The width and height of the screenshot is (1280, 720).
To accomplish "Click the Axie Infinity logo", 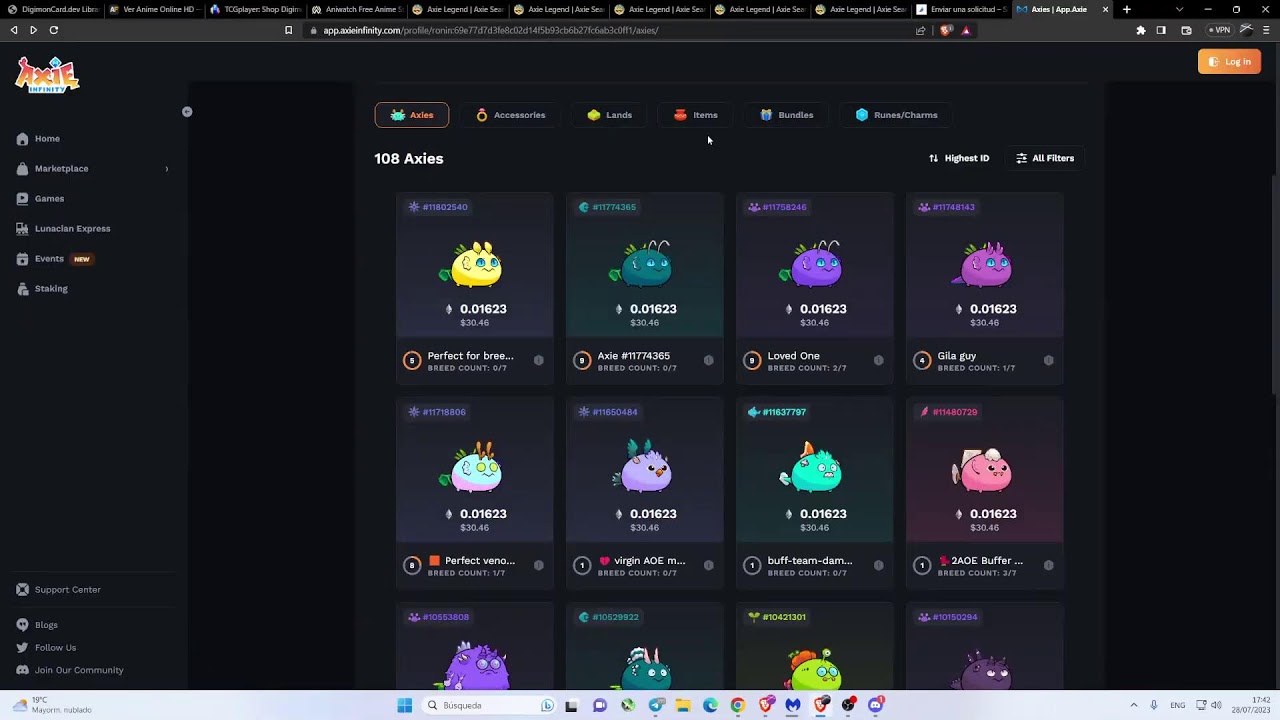I will (x=47, y=75).
